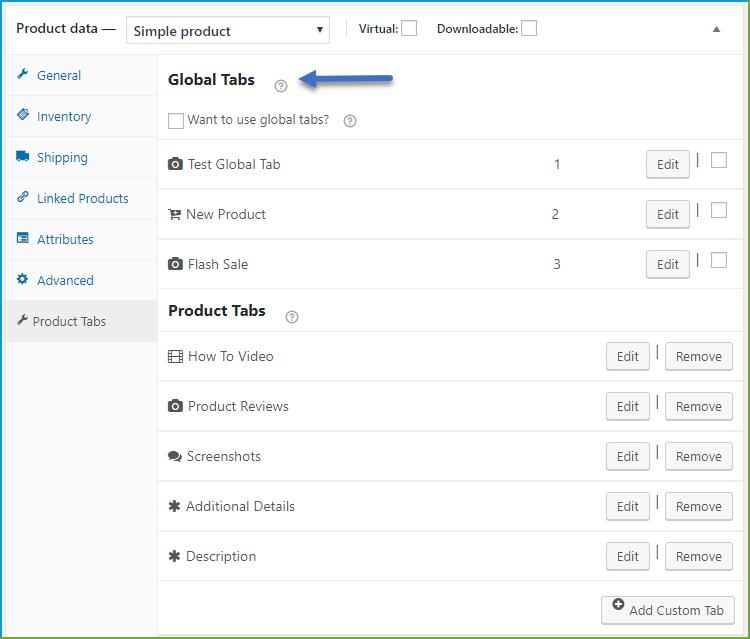Screen dimensions: 750x639
Task: Click plus icon on Add Custom Tab
Action: click(x=618, y=604)
